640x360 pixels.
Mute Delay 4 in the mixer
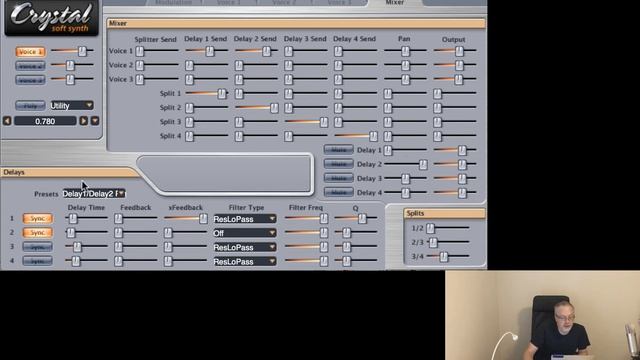[338, 192]
